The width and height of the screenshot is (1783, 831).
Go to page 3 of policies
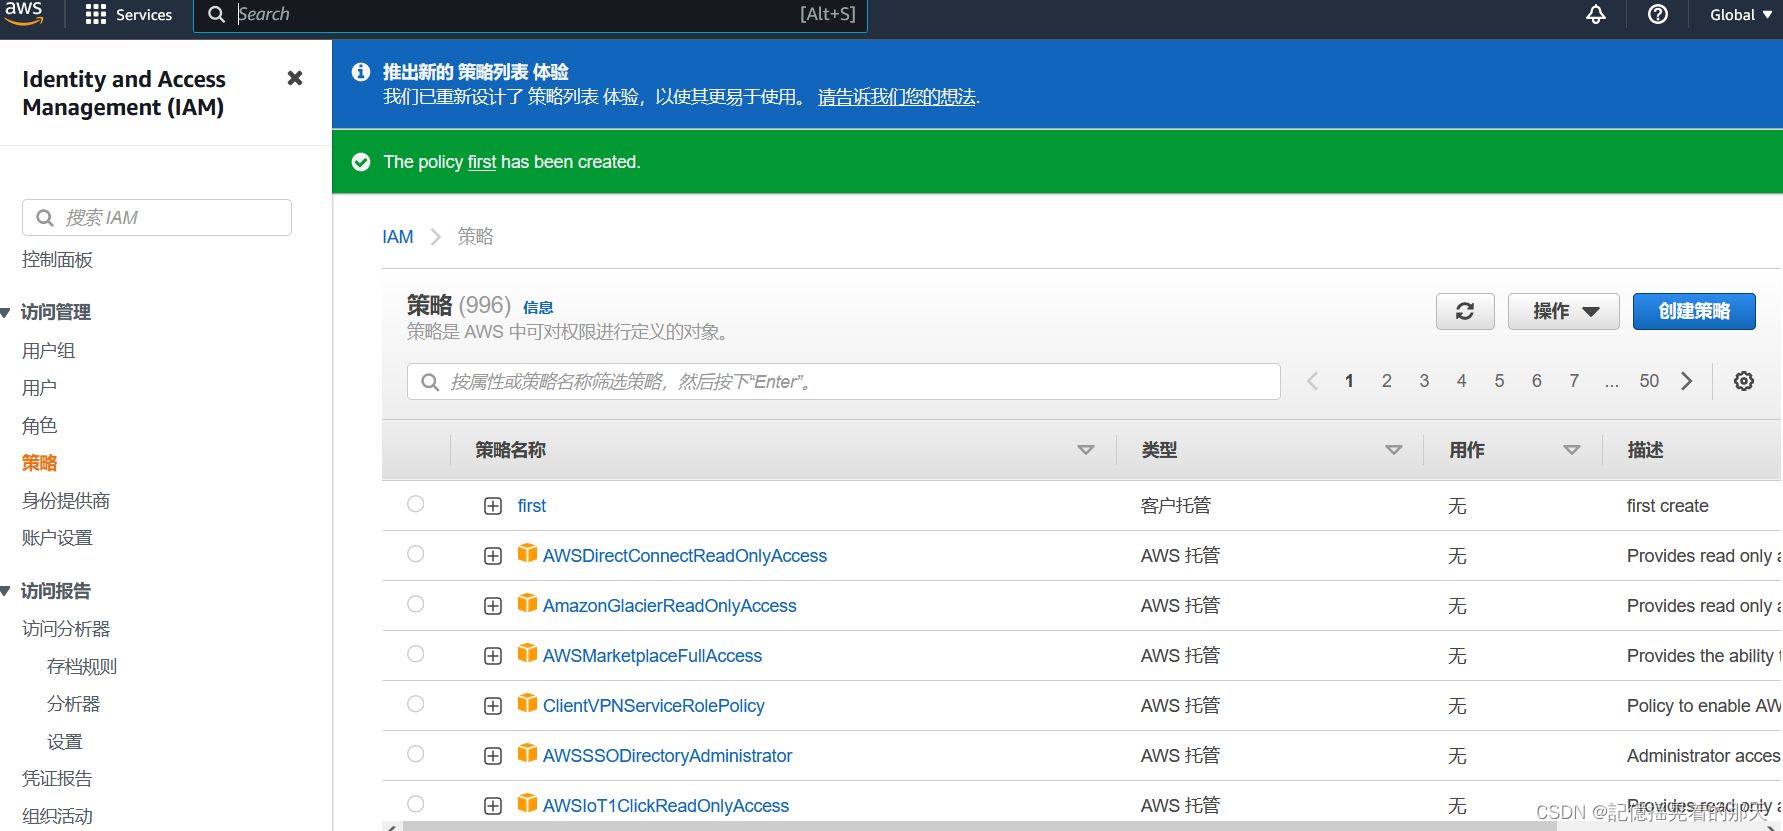tap(1424, 381)
